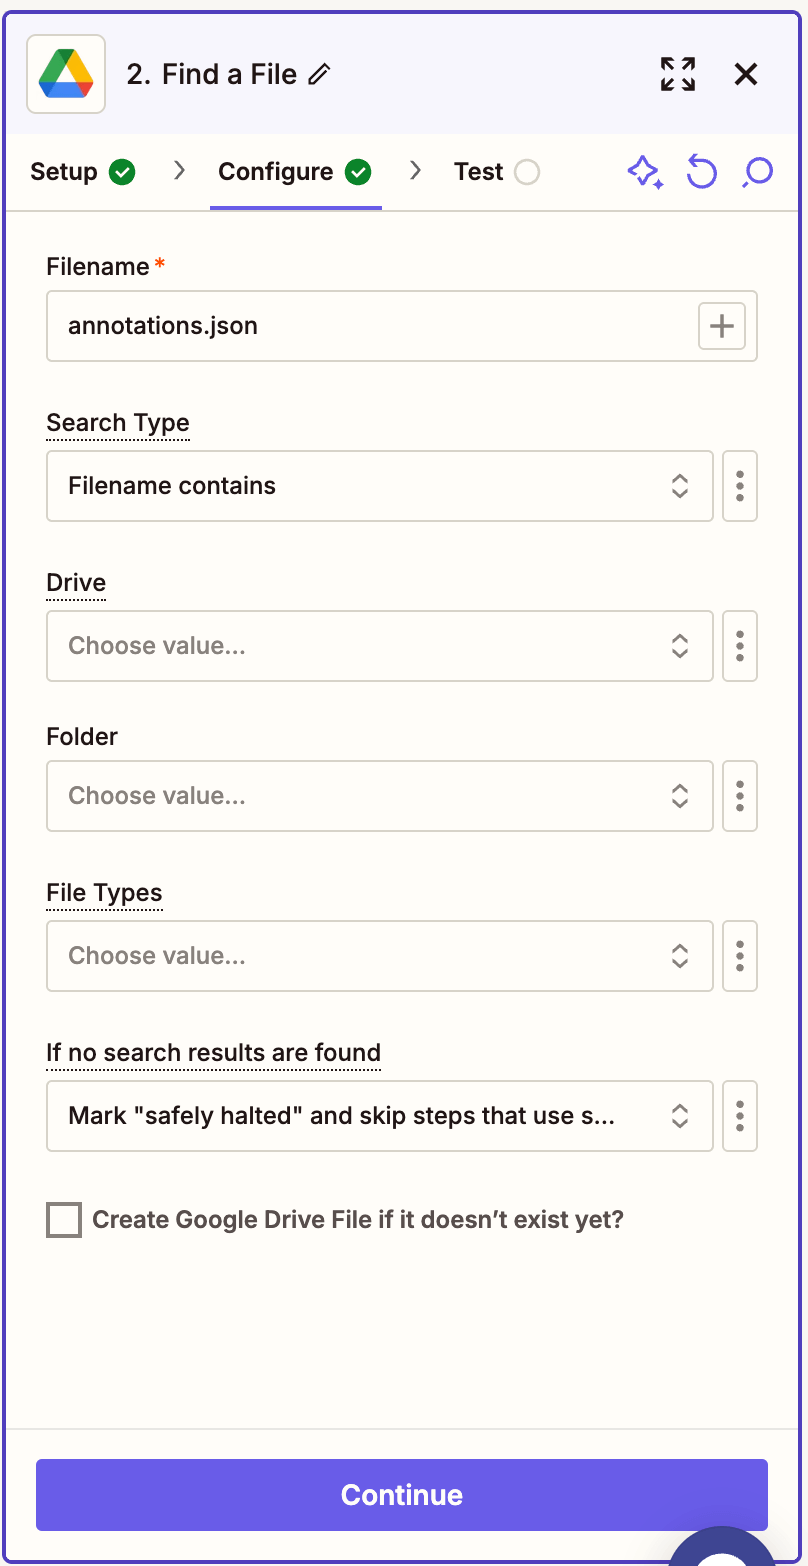Open the Search Type dropdown
808x1566 pixels.
tap(379, 486)
